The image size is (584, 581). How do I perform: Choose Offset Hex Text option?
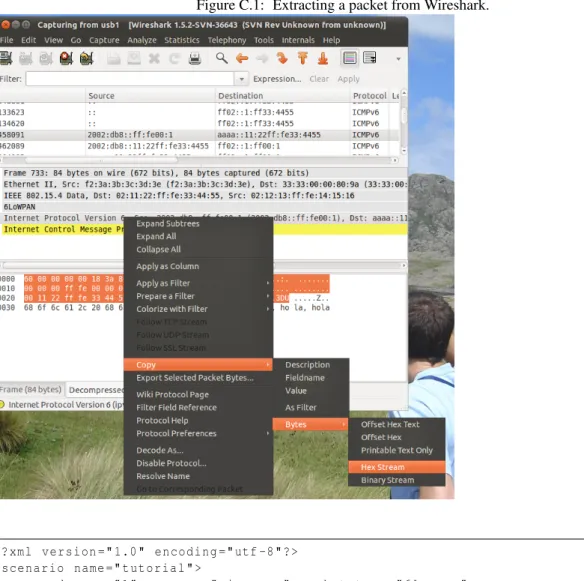[x=397, y=425]
